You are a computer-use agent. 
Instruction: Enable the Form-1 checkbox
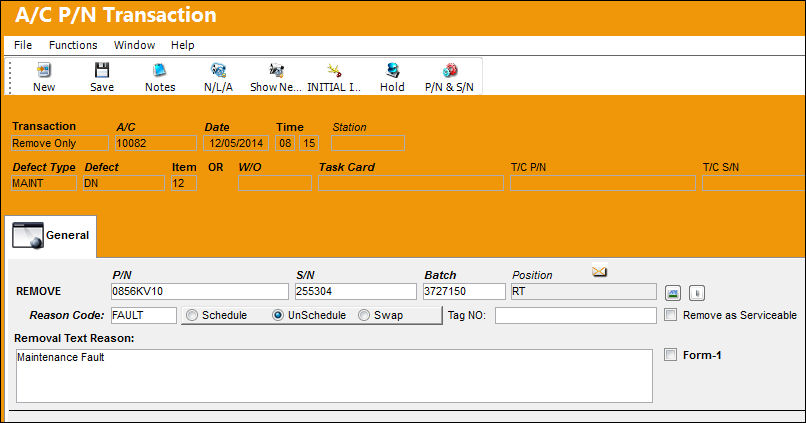click(670, 354)
